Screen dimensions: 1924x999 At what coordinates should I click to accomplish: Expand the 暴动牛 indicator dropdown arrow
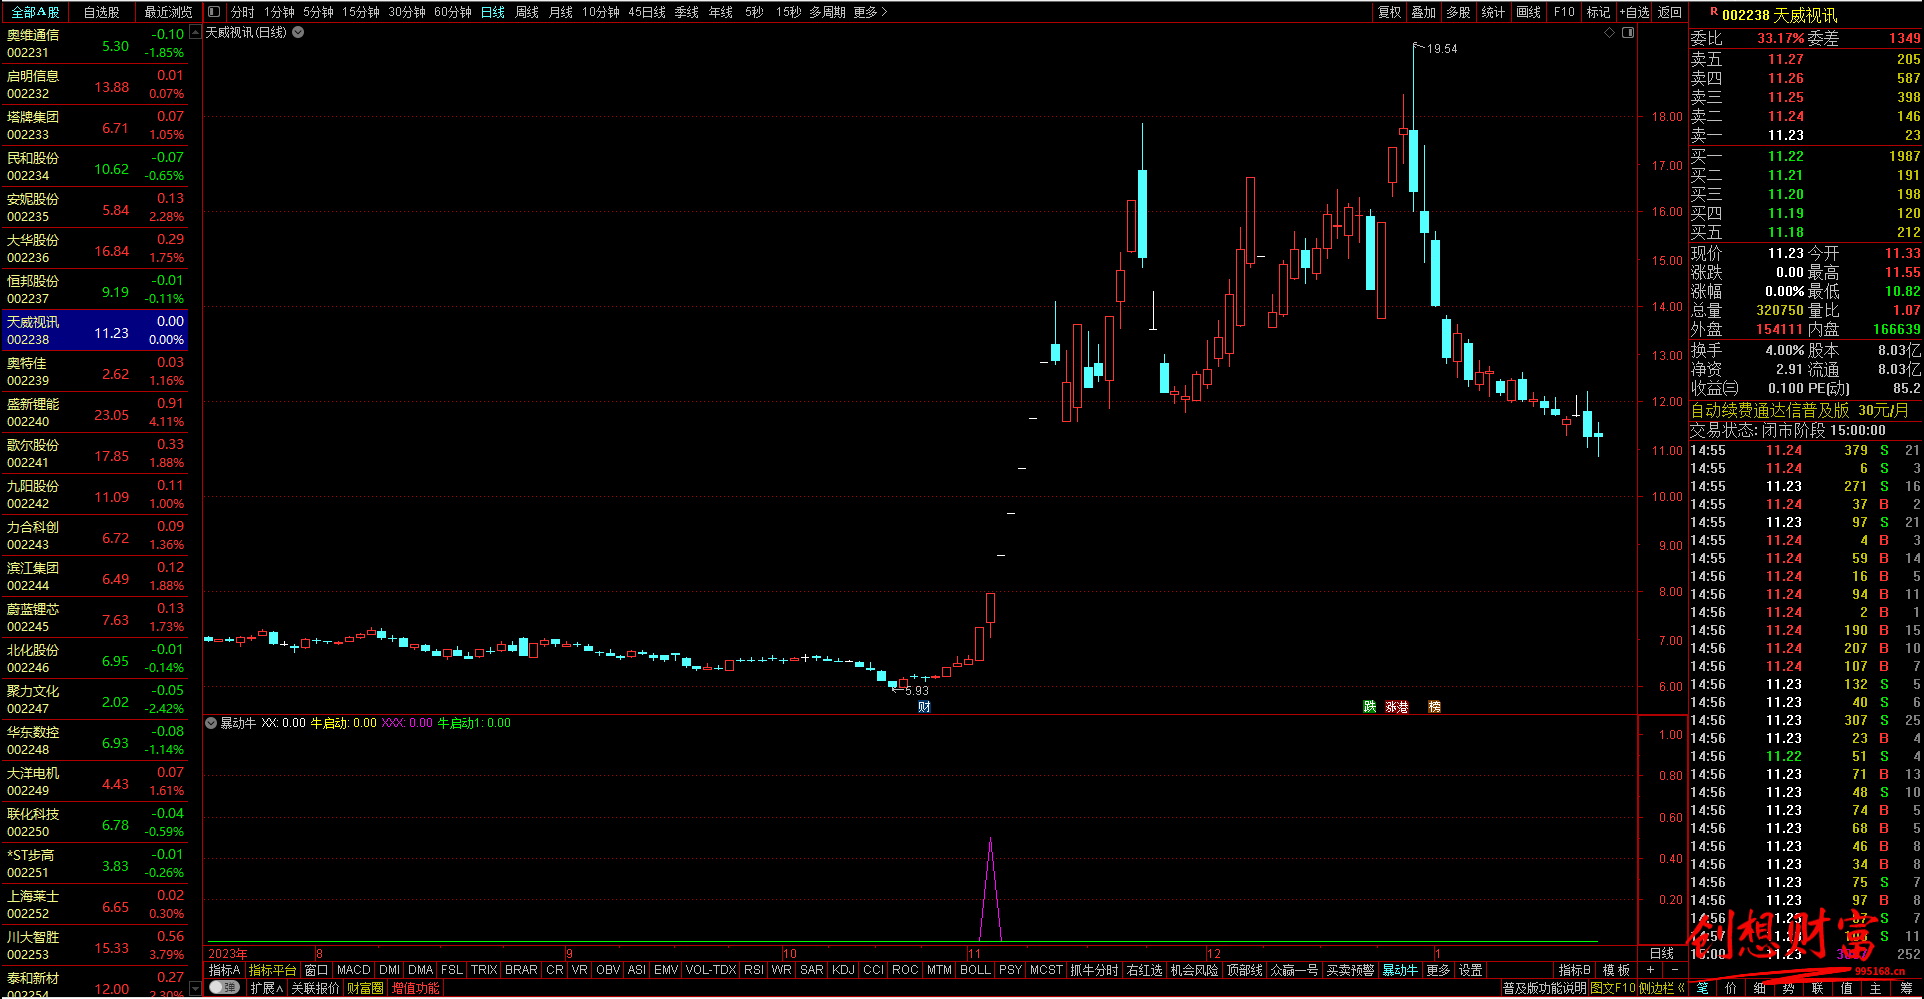211,723
